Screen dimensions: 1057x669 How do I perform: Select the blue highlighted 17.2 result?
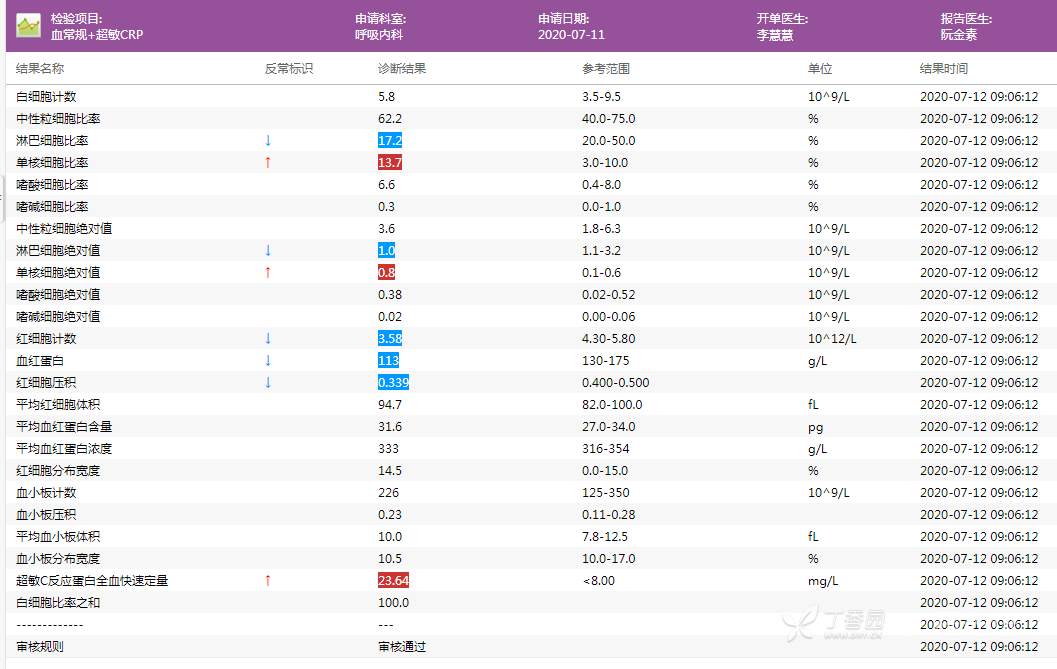coord(390,141)
